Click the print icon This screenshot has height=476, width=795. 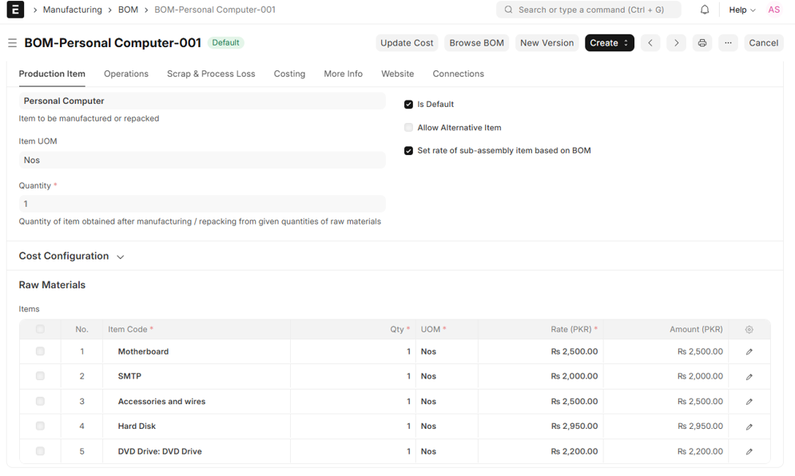tap(702, 43)
